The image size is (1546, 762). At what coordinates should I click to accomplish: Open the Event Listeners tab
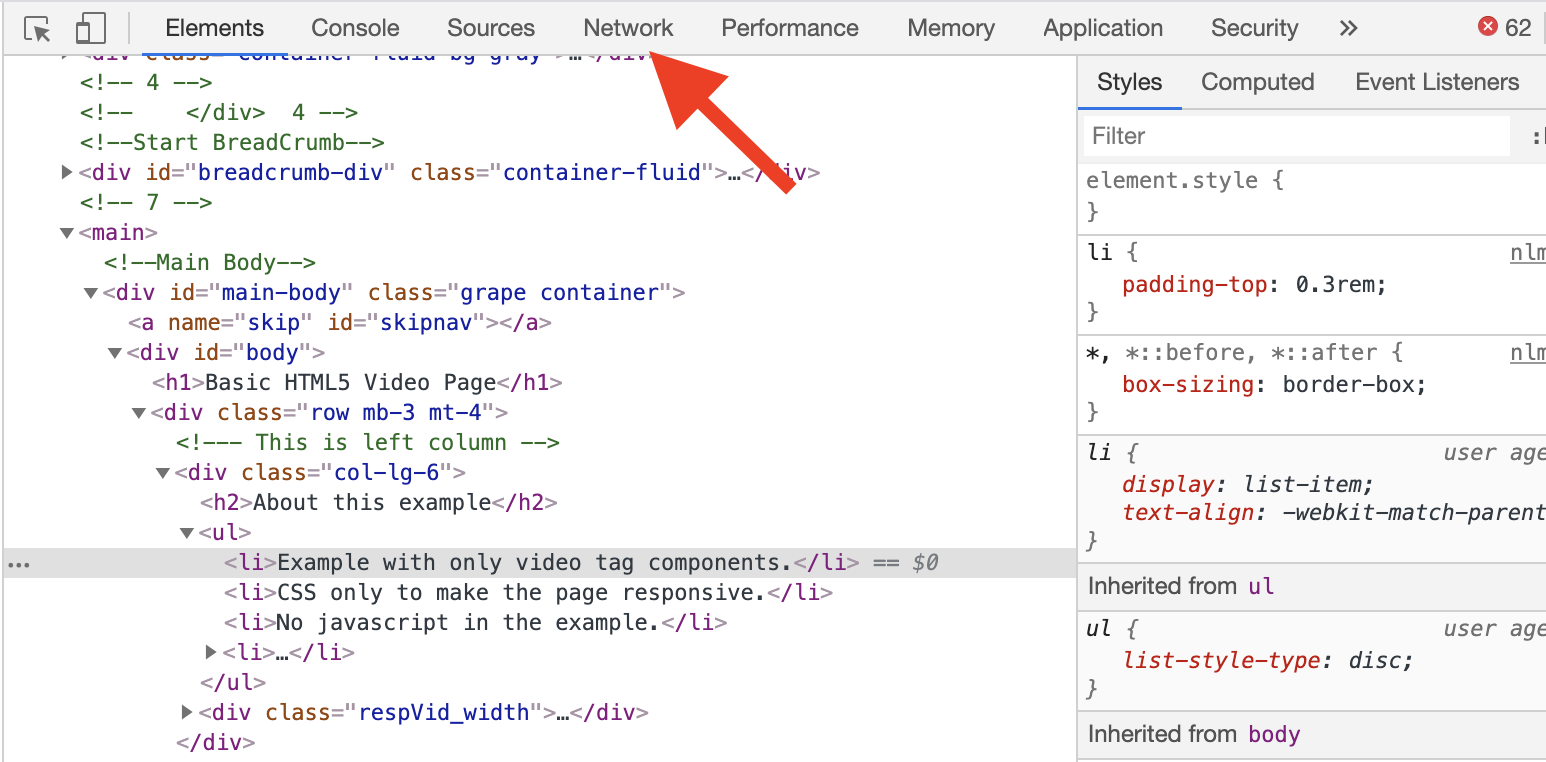pos(1437,82)
